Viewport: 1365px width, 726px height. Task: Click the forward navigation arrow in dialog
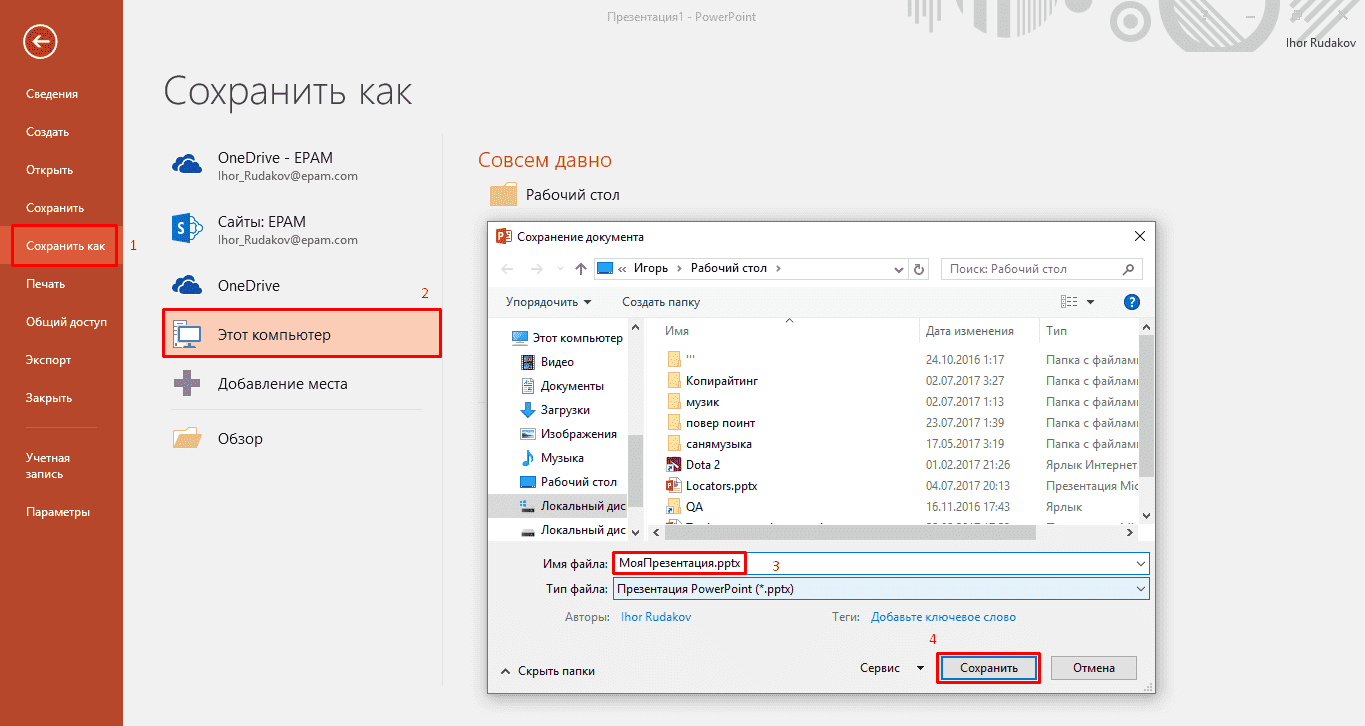pos(537,268)
